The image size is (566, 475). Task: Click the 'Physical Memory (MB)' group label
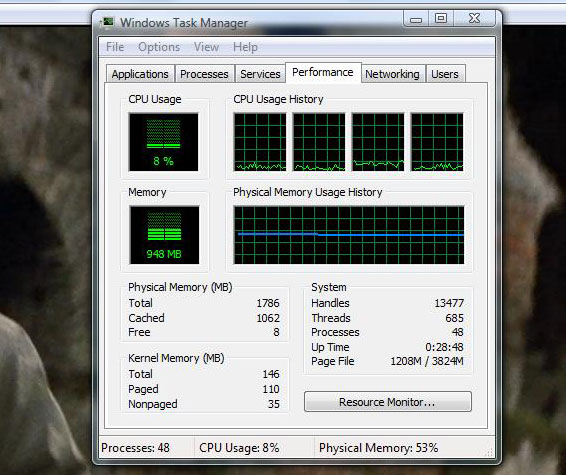180,287
